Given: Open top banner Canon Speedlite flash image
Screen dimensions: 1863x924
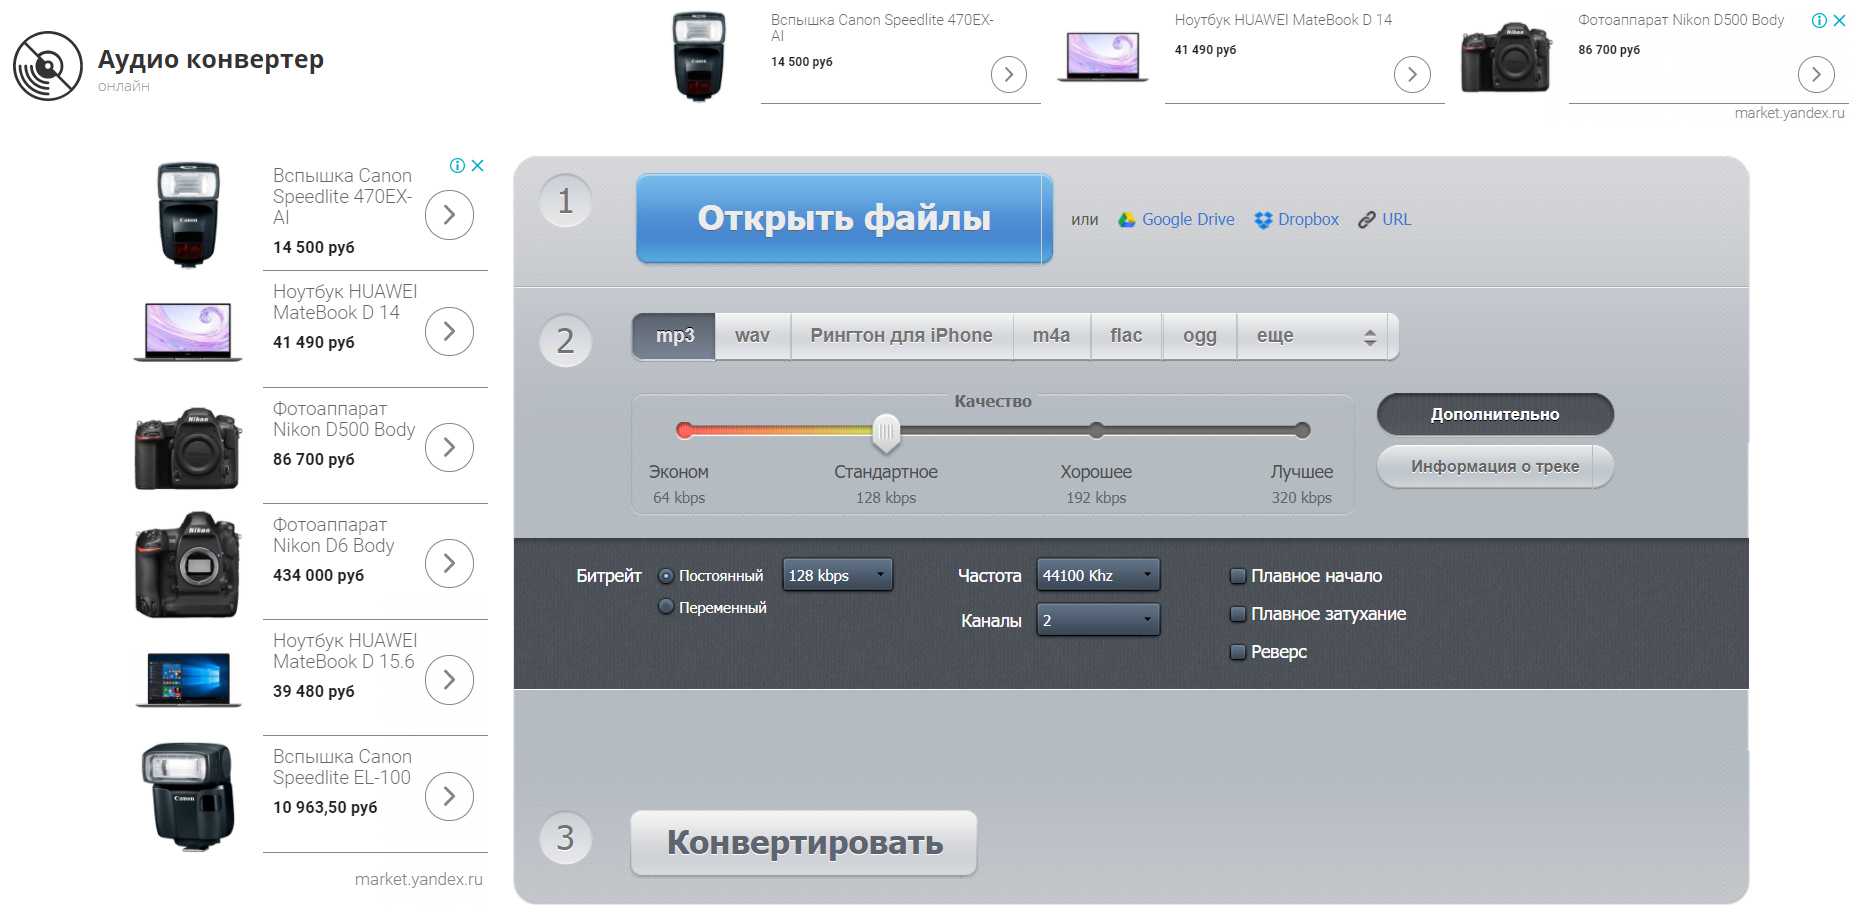Looking at the screenshot, I should click(x=698, y=57).
